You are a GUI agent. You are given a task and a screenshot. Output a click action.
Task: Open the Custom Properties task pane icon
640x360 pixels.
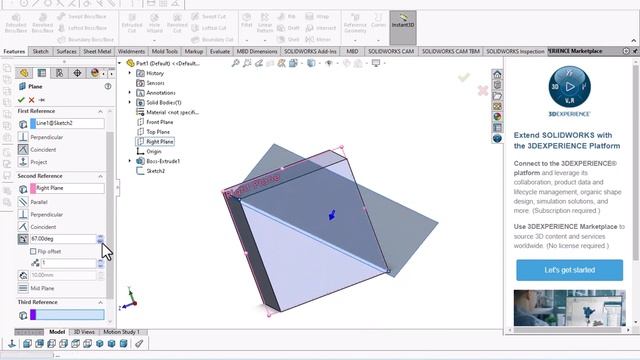click(497, 128)
